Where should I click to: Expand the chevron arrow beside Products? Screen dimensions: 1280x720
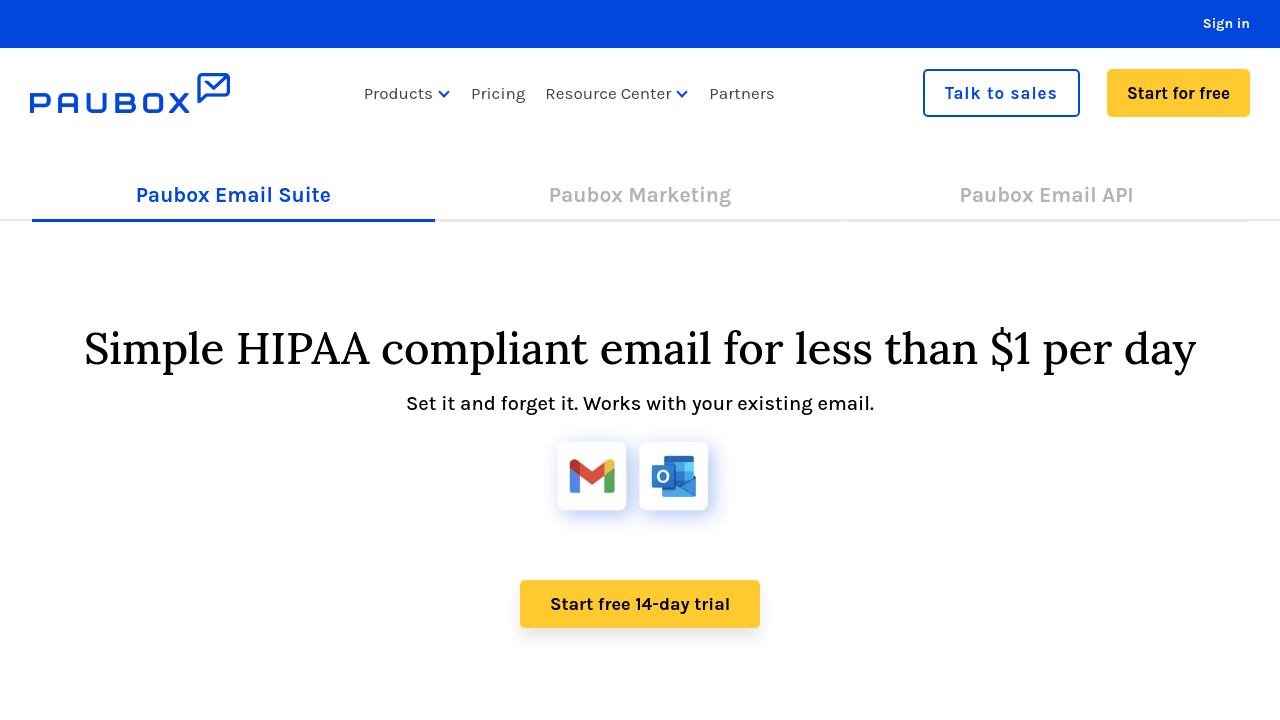[444, 94]
